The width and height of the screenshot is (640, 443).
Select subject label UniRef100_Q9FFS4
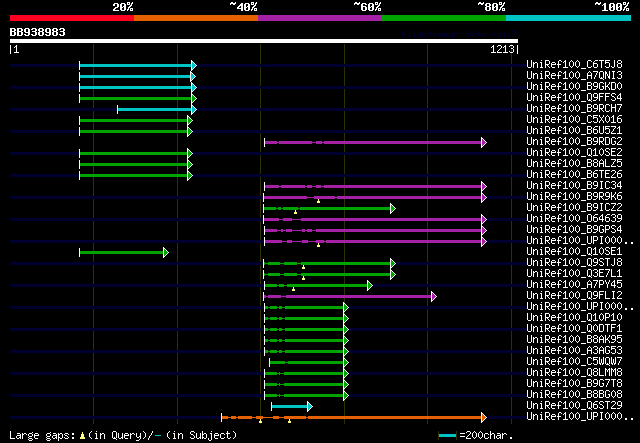pyautogui.click(x=574, y=97)
